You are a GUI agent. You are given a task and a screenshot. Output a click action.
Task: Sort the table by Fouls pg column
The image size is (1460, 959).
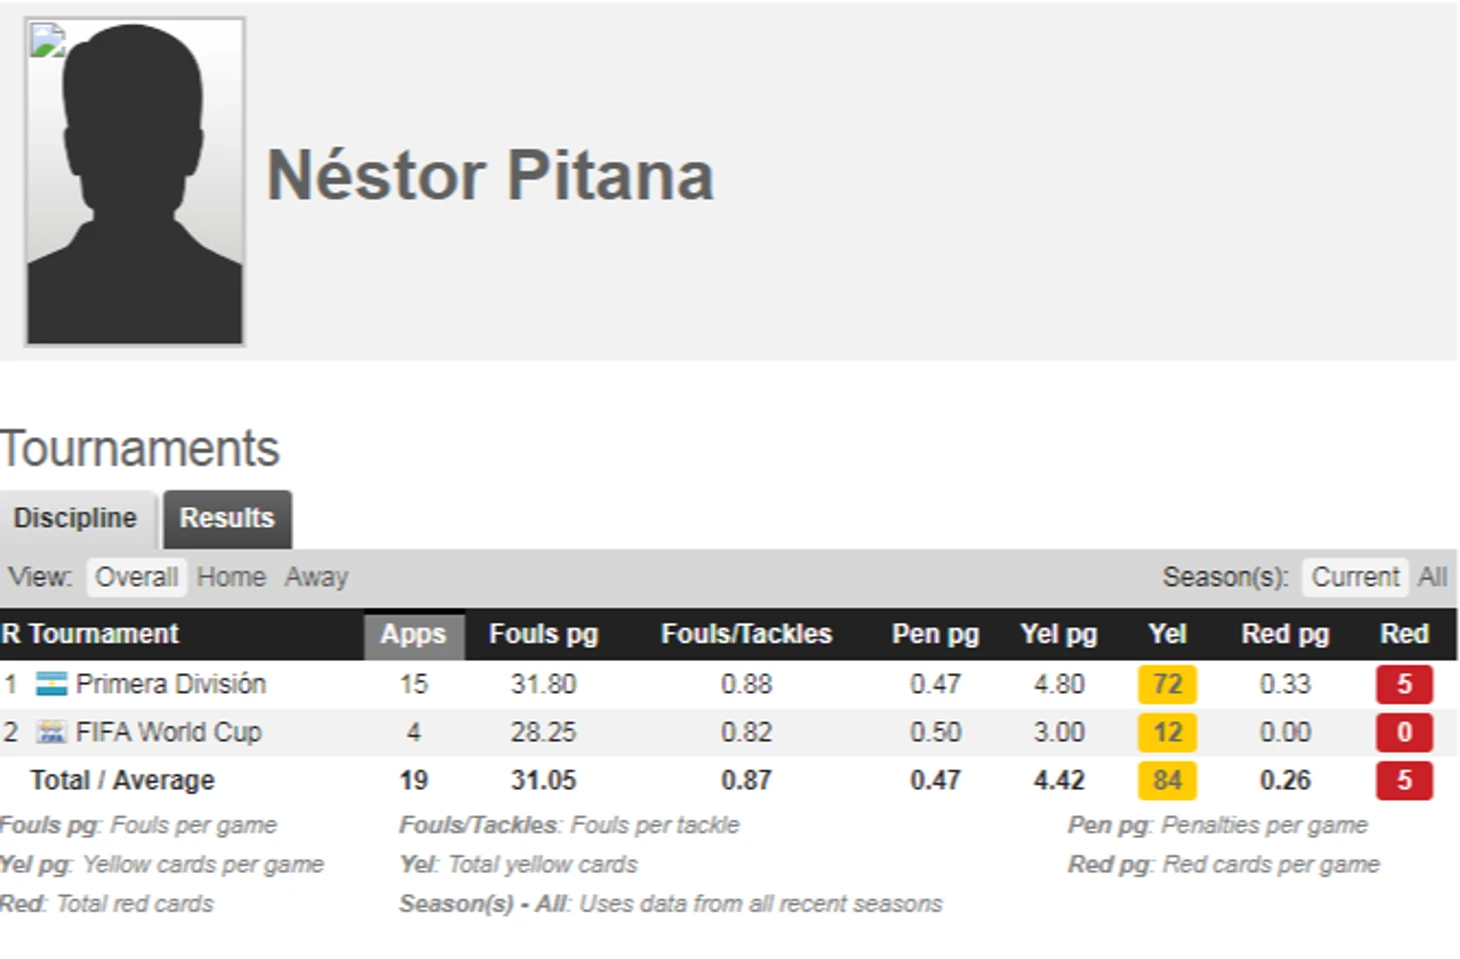(543, 634)
